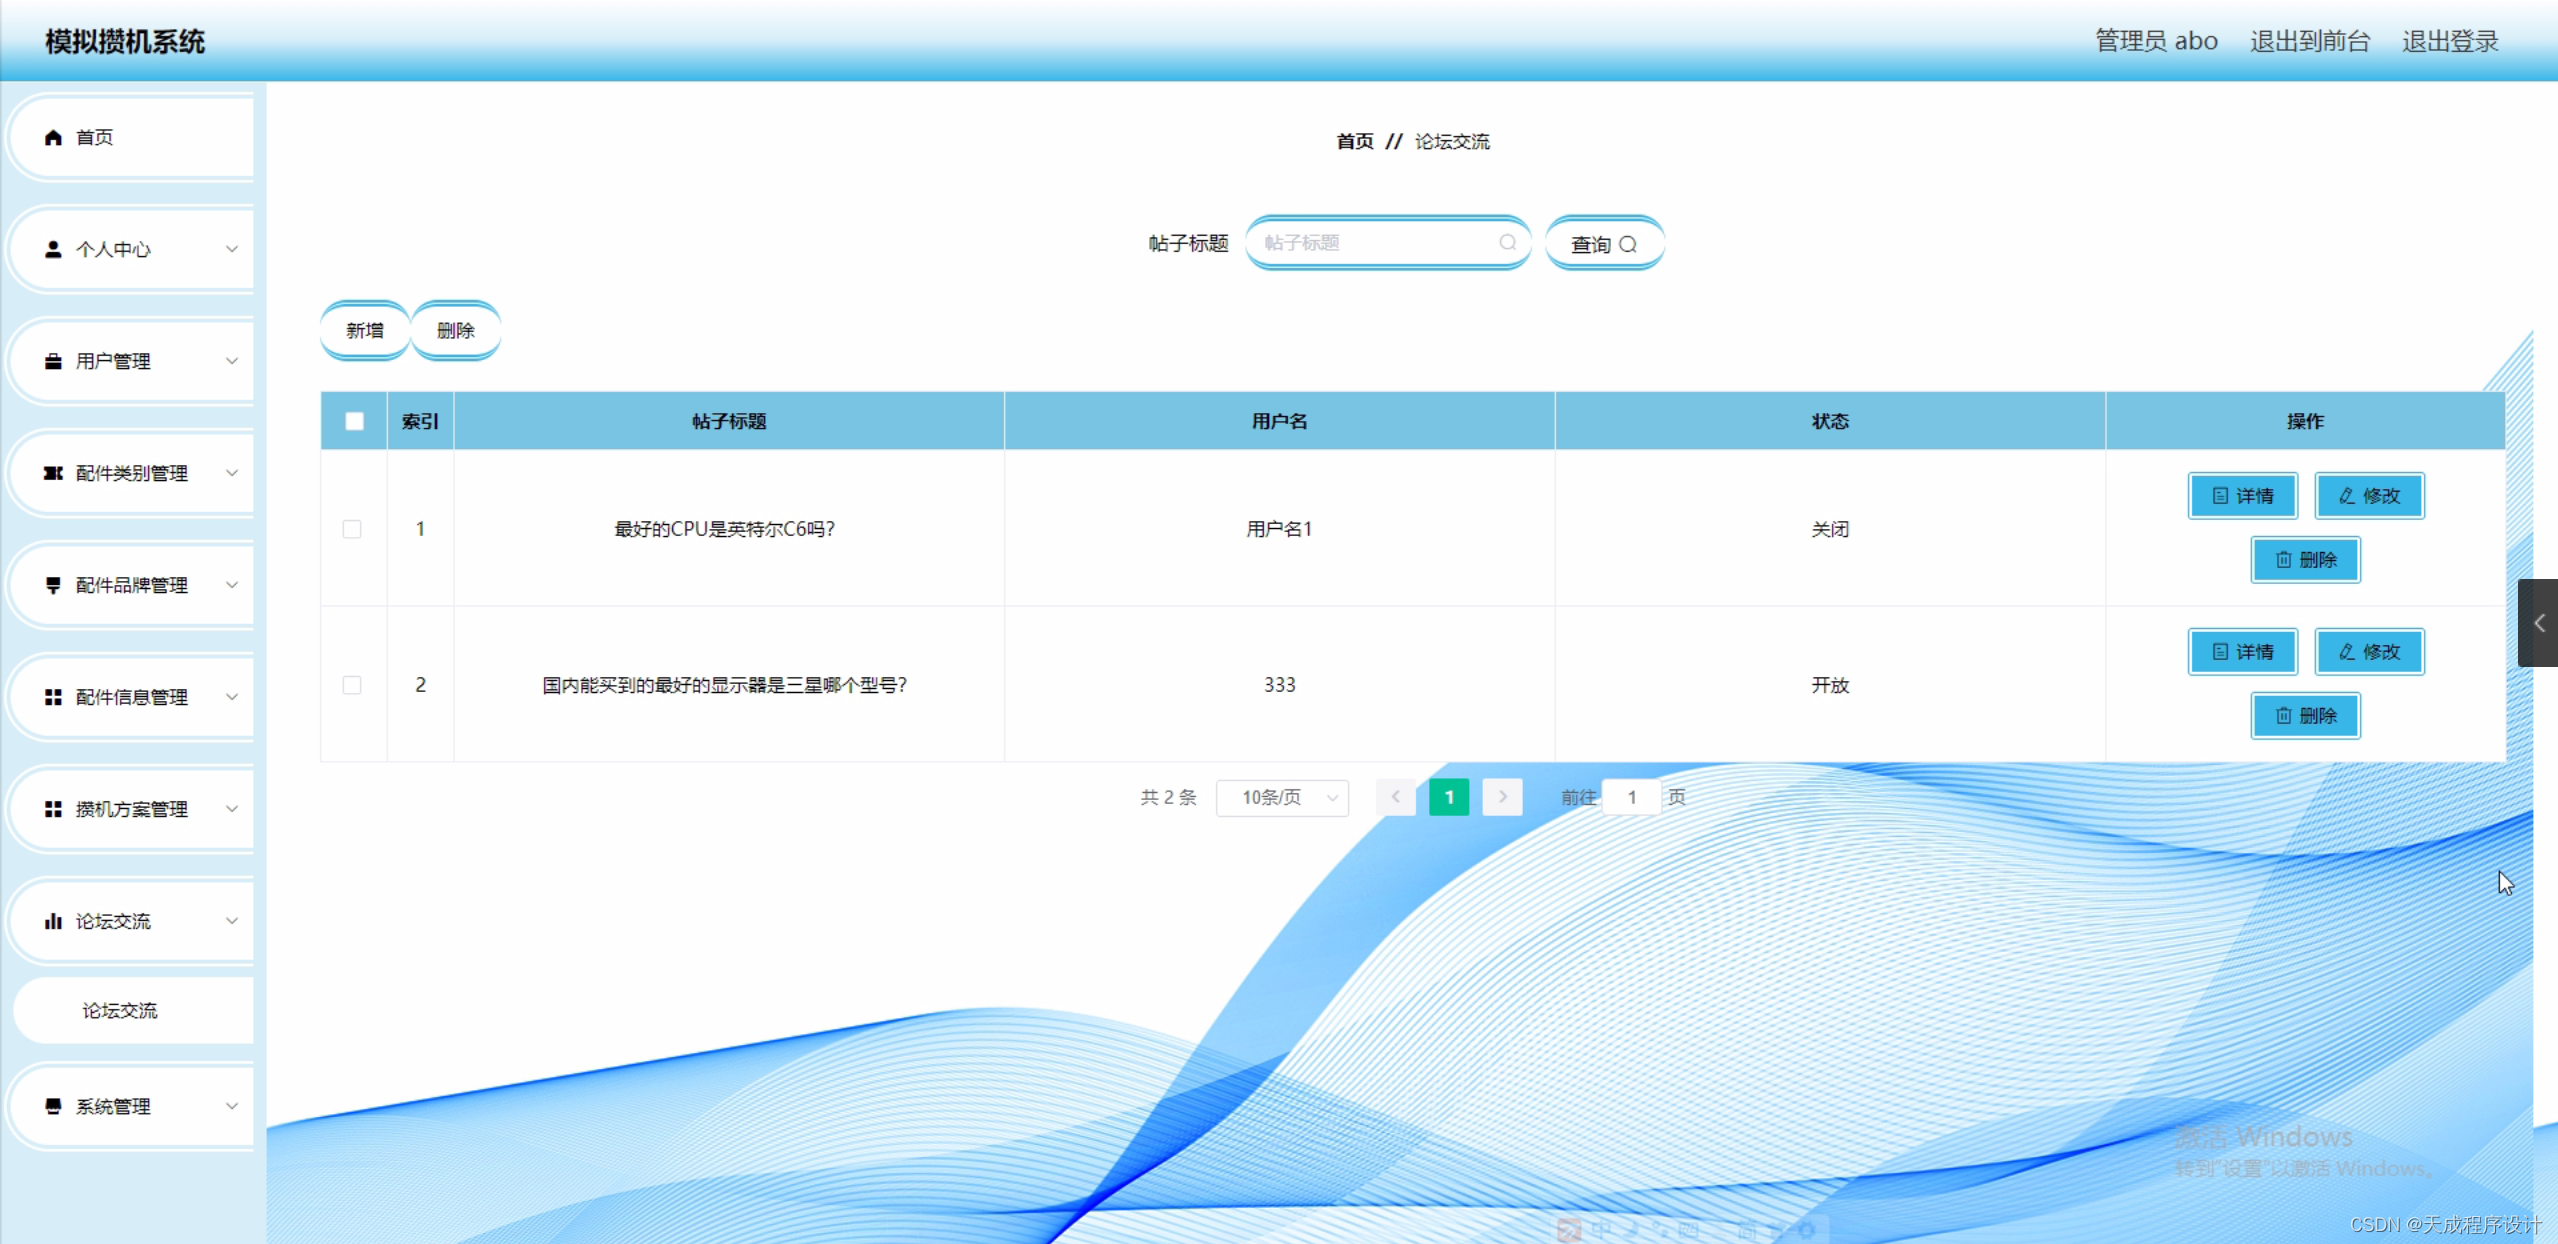Check the row 2 checkbox
Screen dimensions: 2558x1244
352,685
